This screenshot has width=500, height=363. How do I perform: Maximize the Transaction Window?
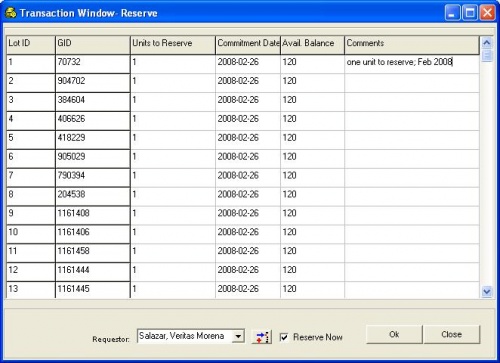pos(470,13)
